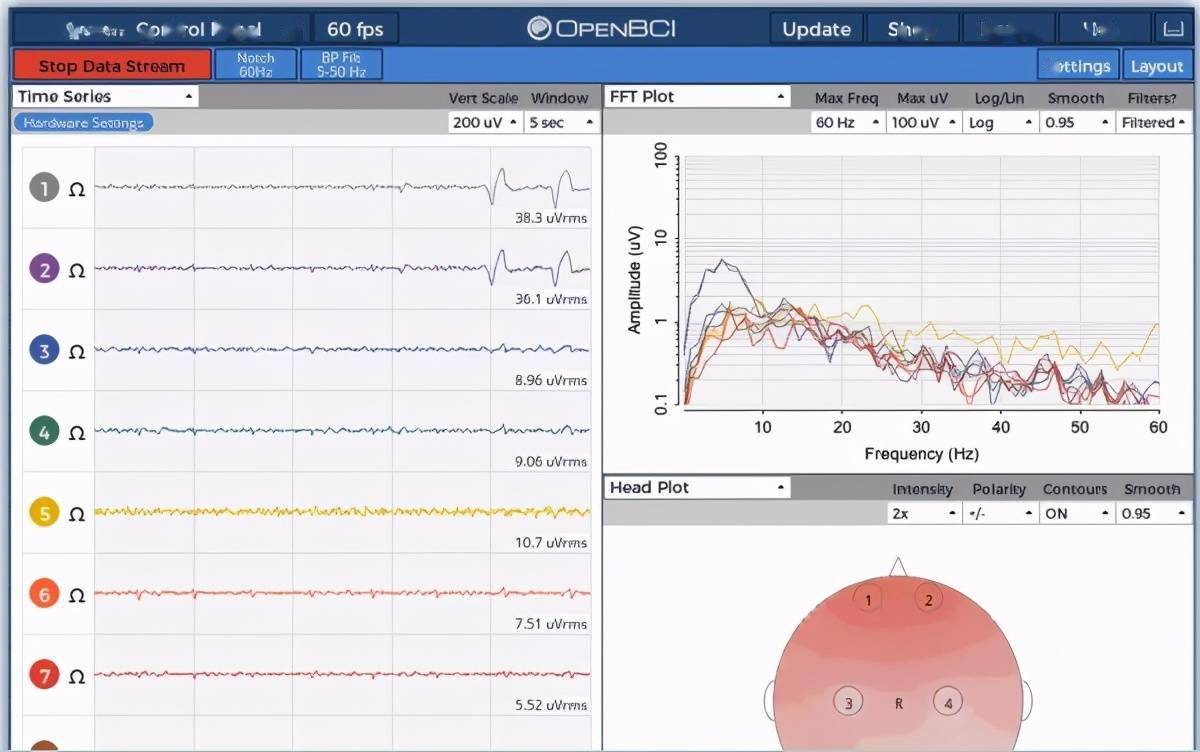The width and height of the screenshot is (1200, 752).
Task: Open the FFT Smooth 0.95 dropdown
Action: [1077, 123]
